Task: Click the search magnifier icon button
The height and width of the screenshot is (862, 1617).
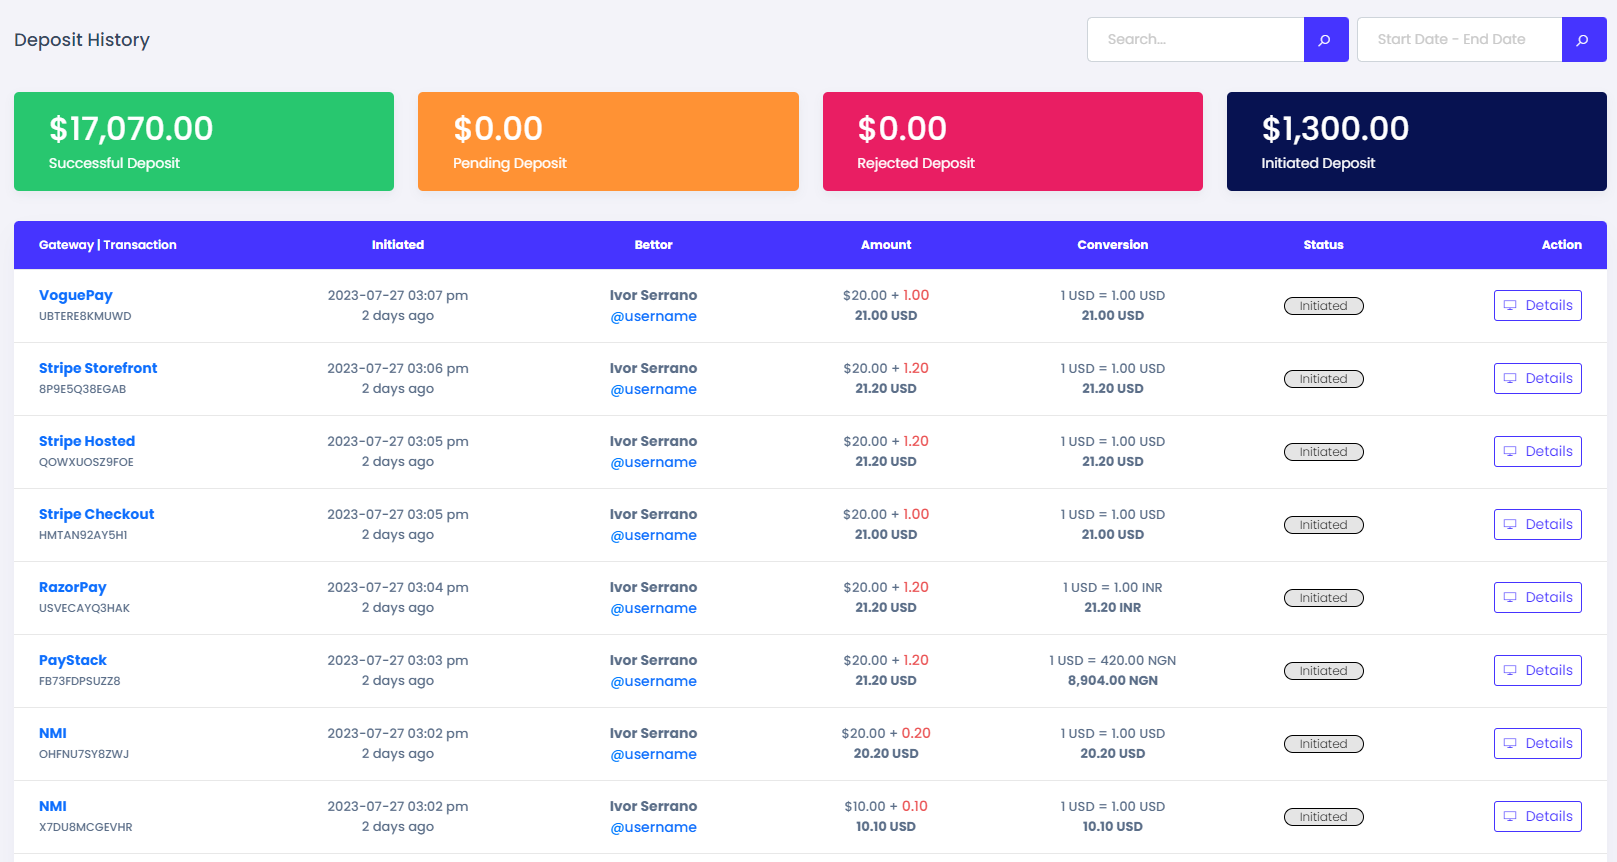Action: (1325, 40)
